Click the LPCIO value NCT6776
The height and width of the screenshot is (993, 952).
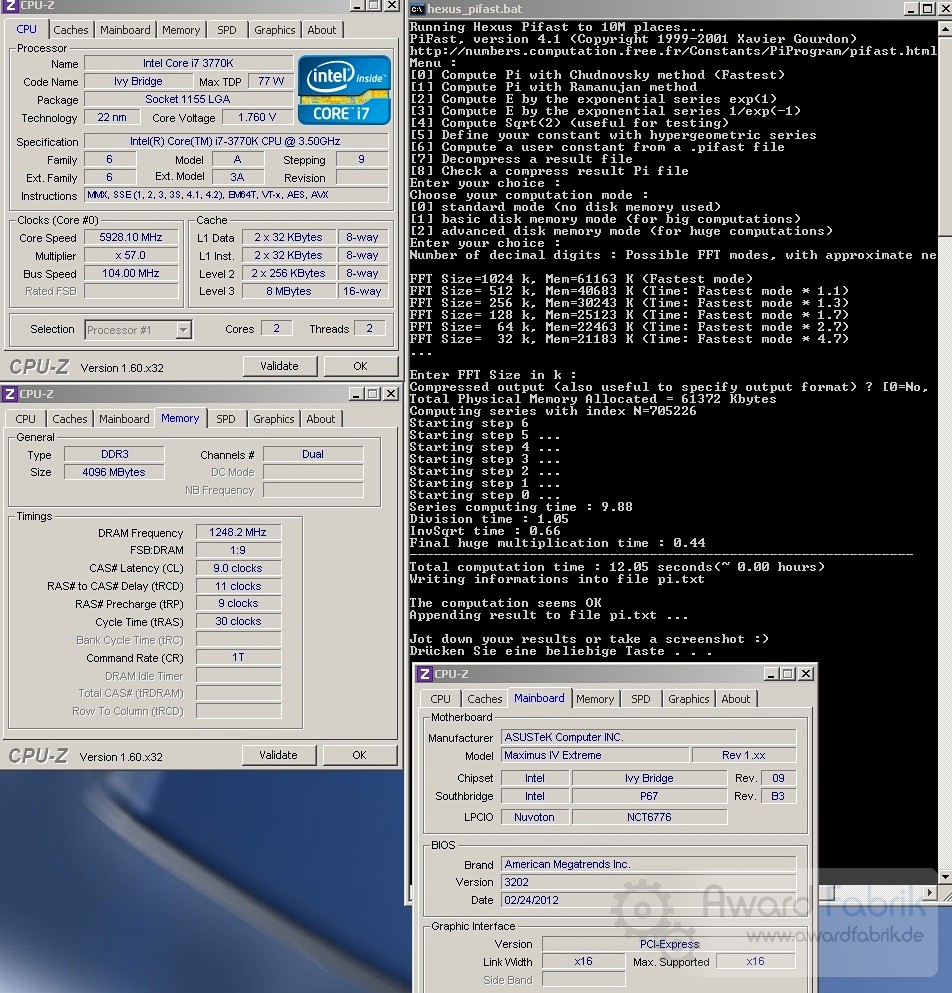pos(649,817)
